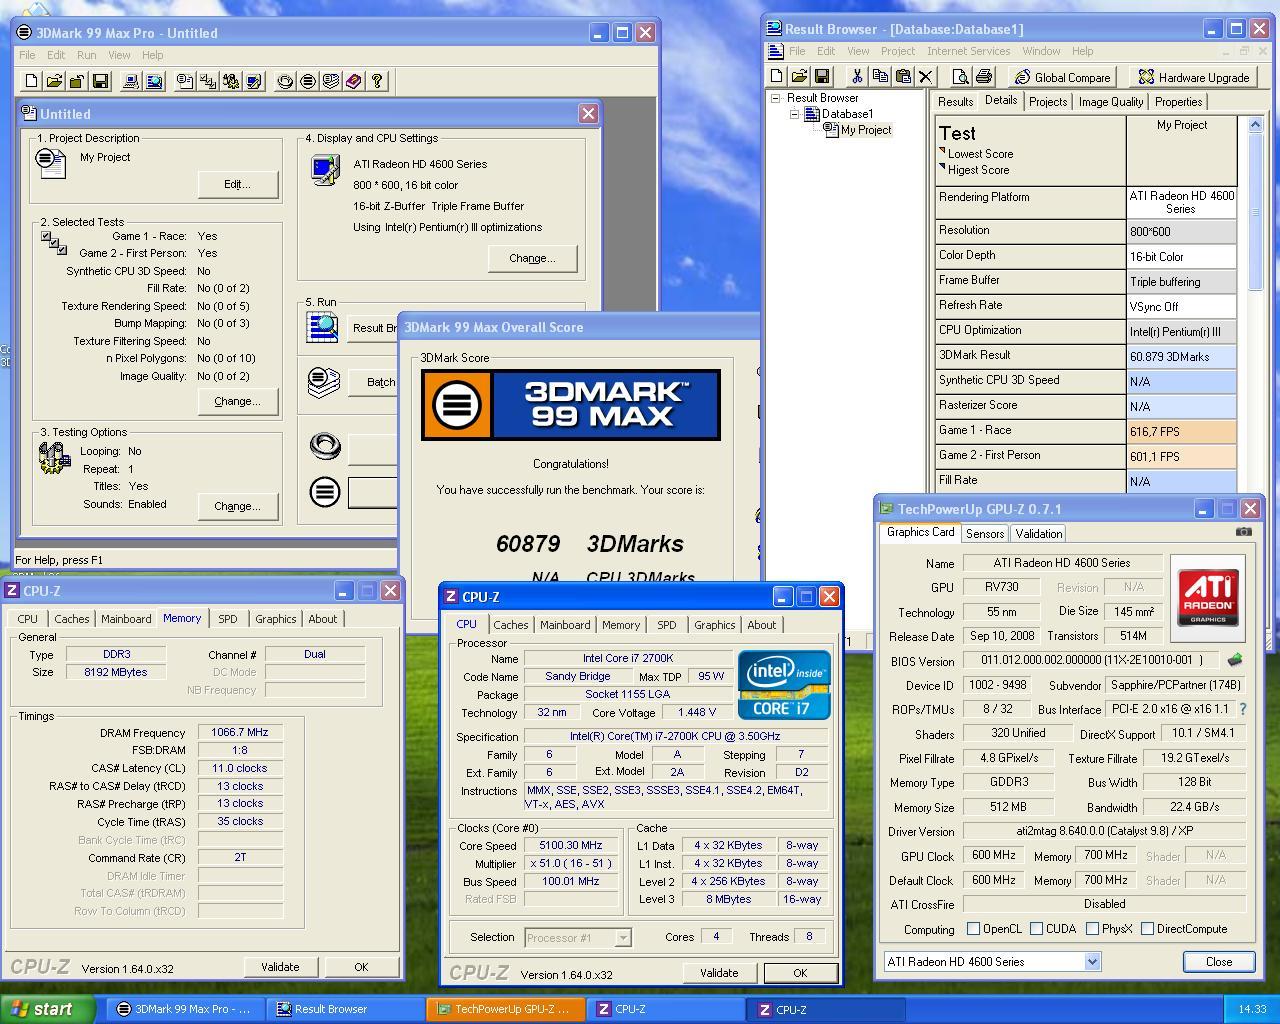Click Bus Interface question mark in GPU-Z
Viewport: 1280px width, 1024px height.
click(x=1243, y=709)
